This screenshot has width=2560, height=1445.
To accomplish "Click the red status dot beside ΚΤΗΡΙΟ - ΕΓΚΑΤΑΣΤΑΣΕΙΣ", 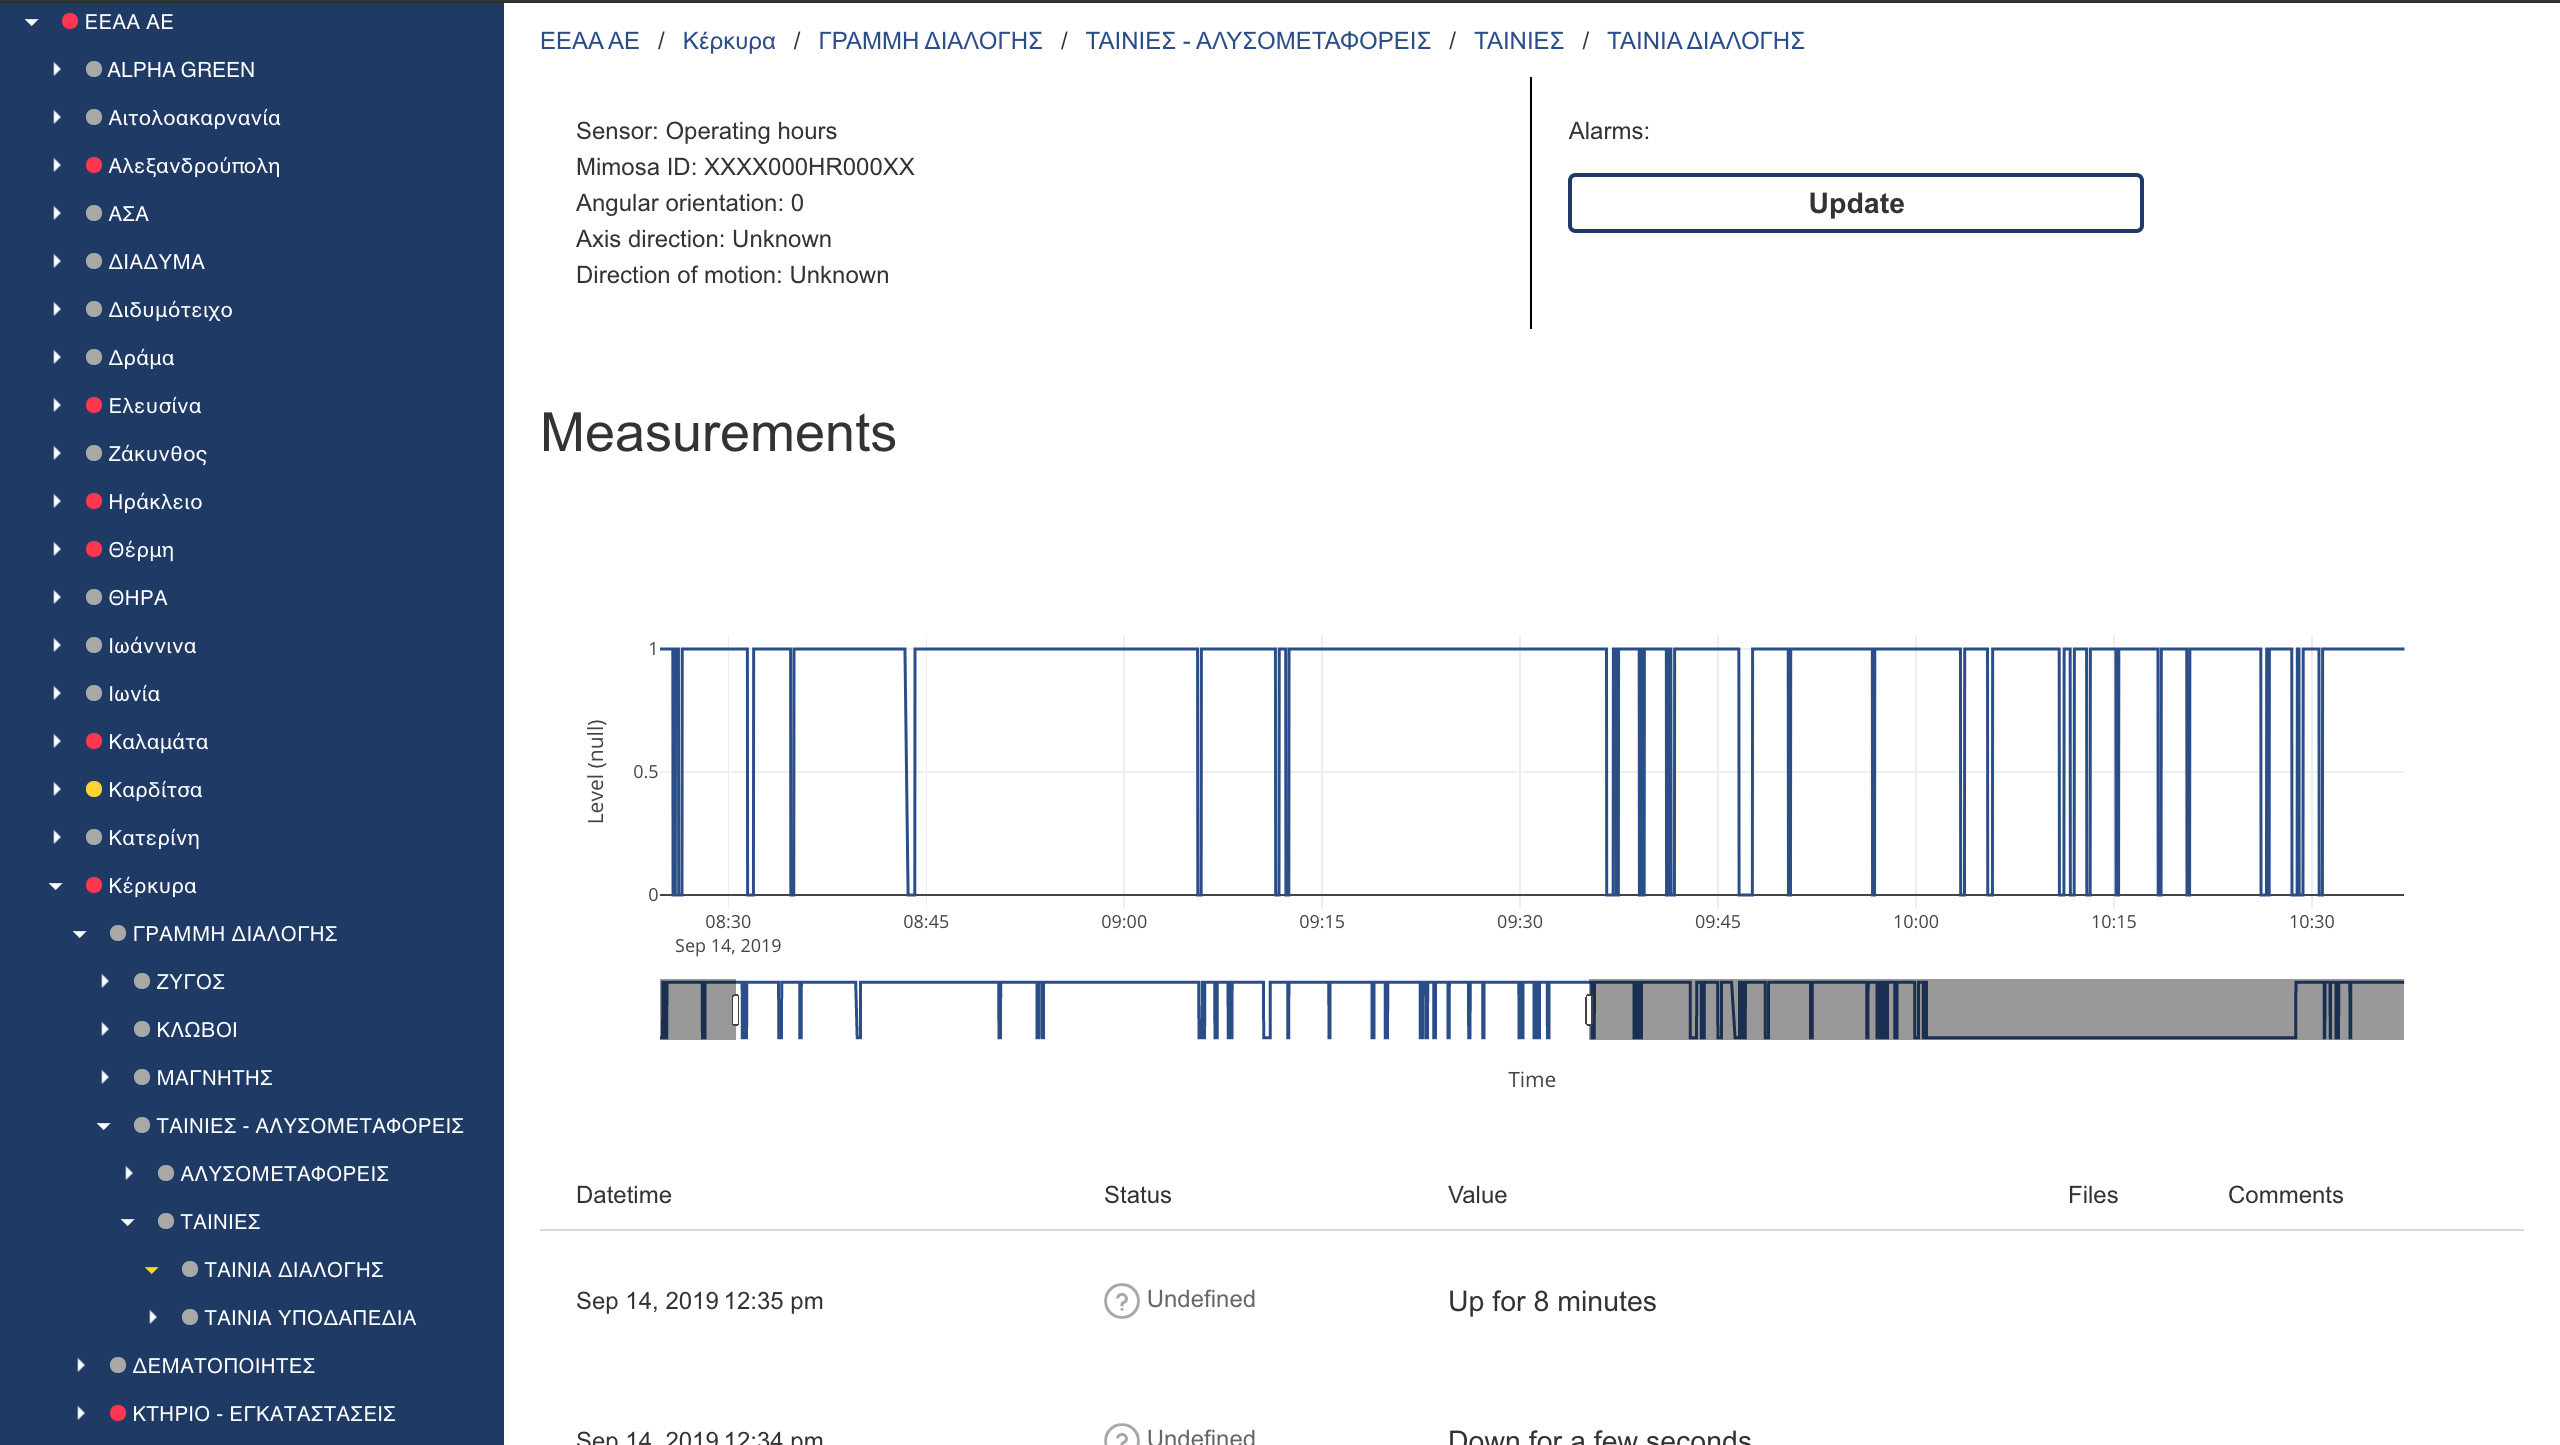I will [118, 1414].
